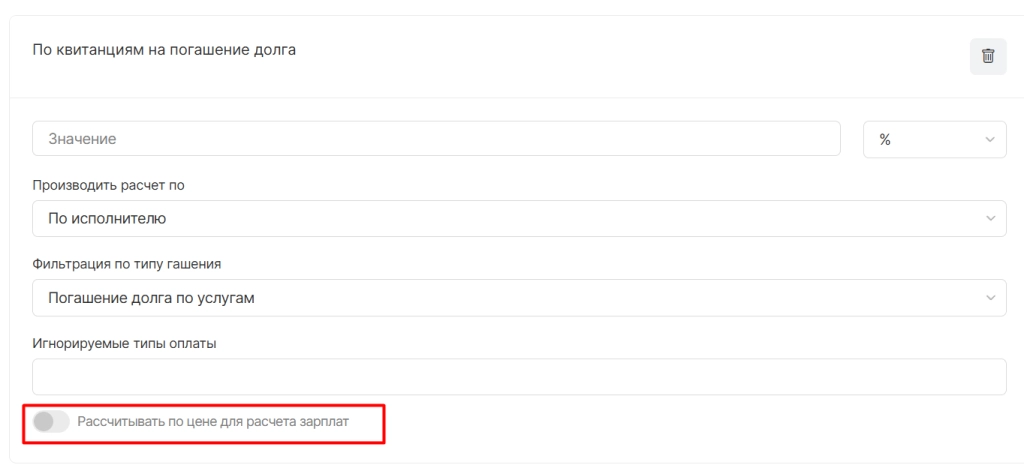Viewport: 1024px width, 468px height.
Task: Click the По исполнителю text value
Action: click(107, 219)
